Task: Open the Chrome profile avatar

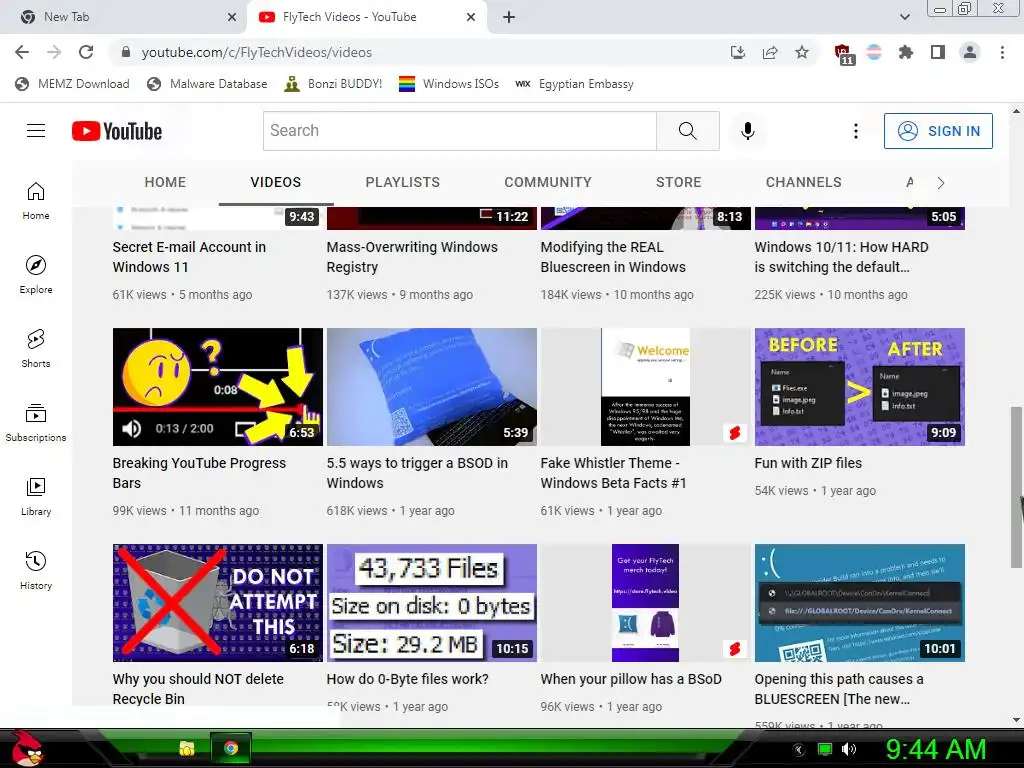Action: 970,52
